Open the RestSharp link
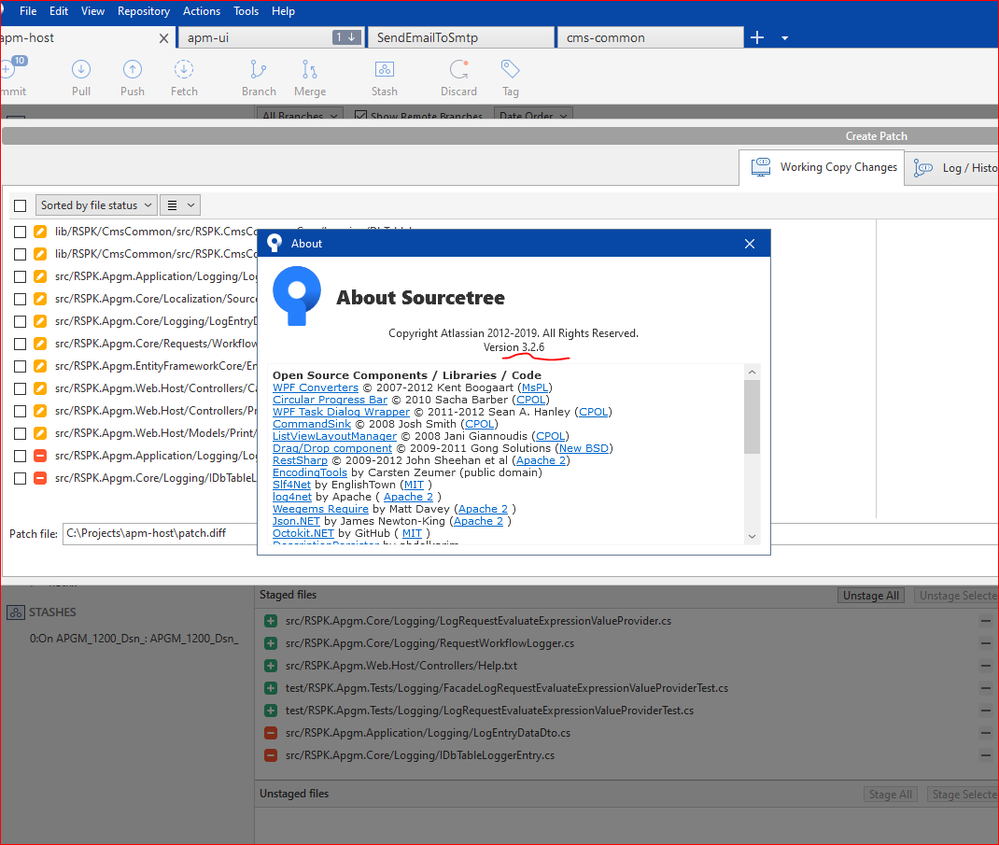Screen dimensions: 999x845 pos(300,460)
